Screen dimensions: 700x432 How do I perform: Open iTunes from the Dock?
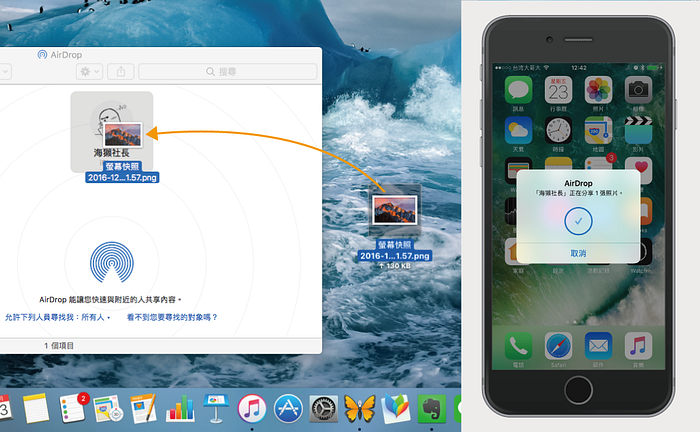coord(252,408)
